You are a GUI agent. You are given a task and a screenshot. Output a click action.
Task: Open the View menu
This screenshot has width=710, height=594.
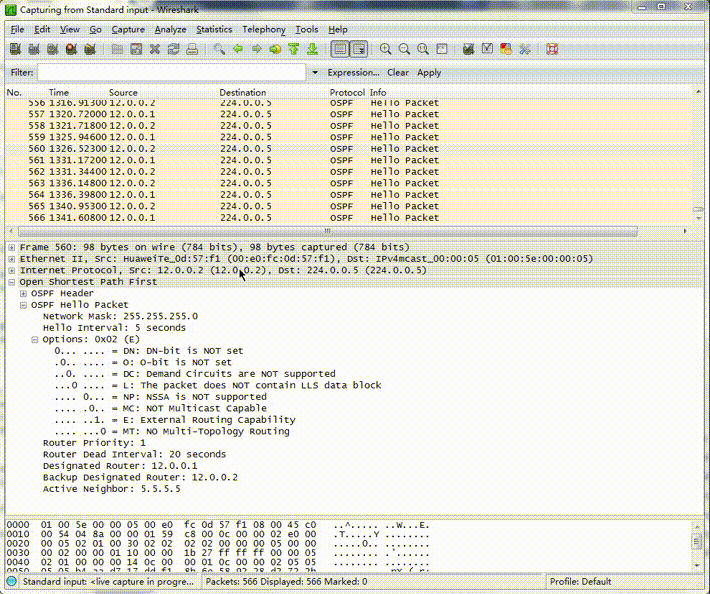70,29
